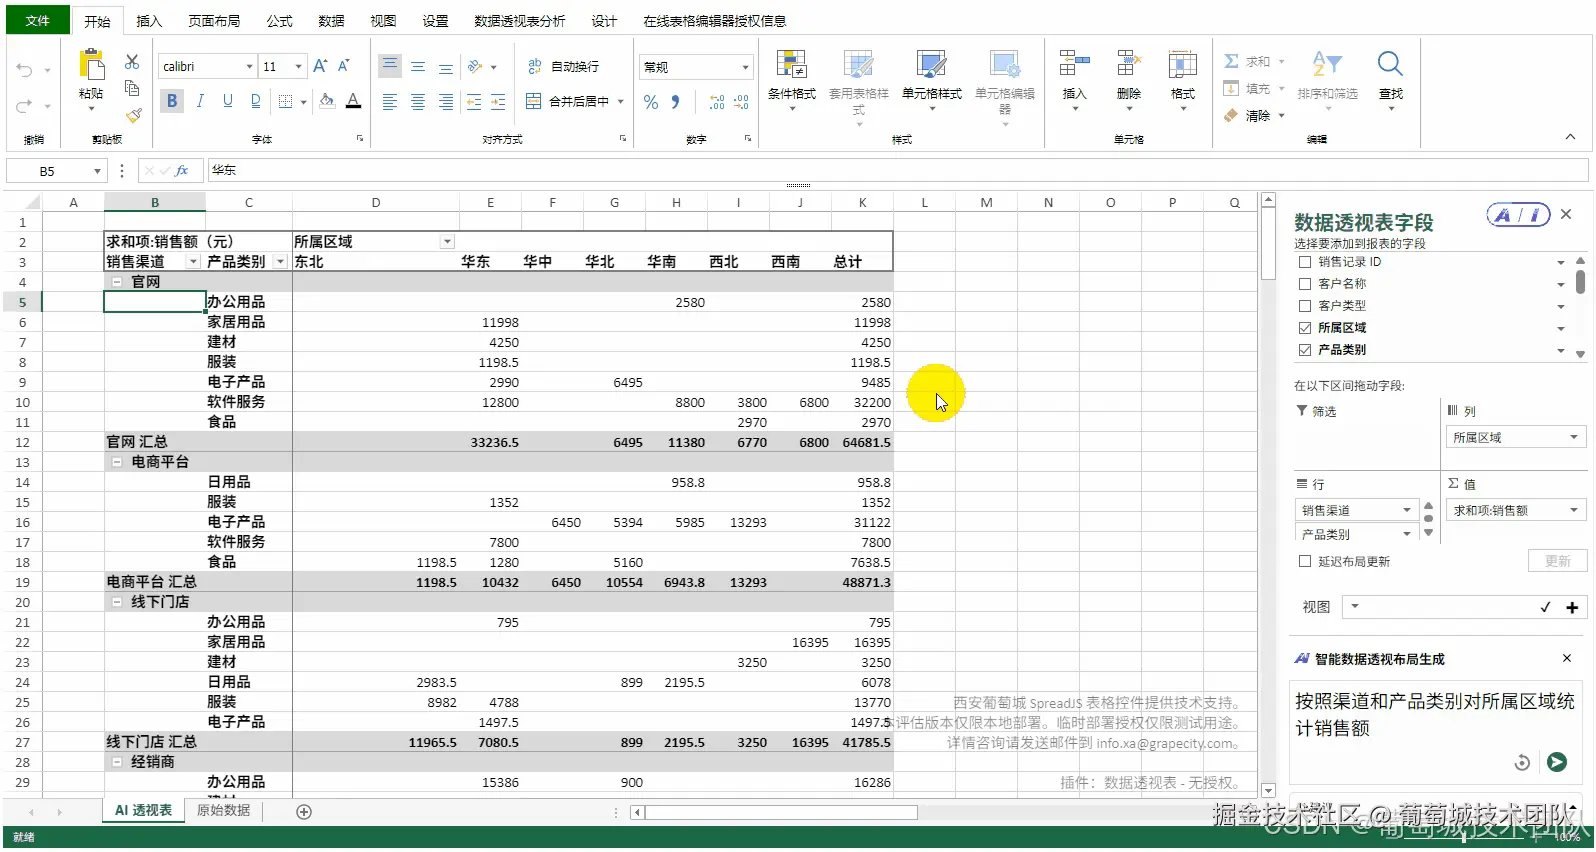The width and height of the screenshot is (1596, 852).
Task: Open the font name calibri dropdown
Action: pos(249,66)
